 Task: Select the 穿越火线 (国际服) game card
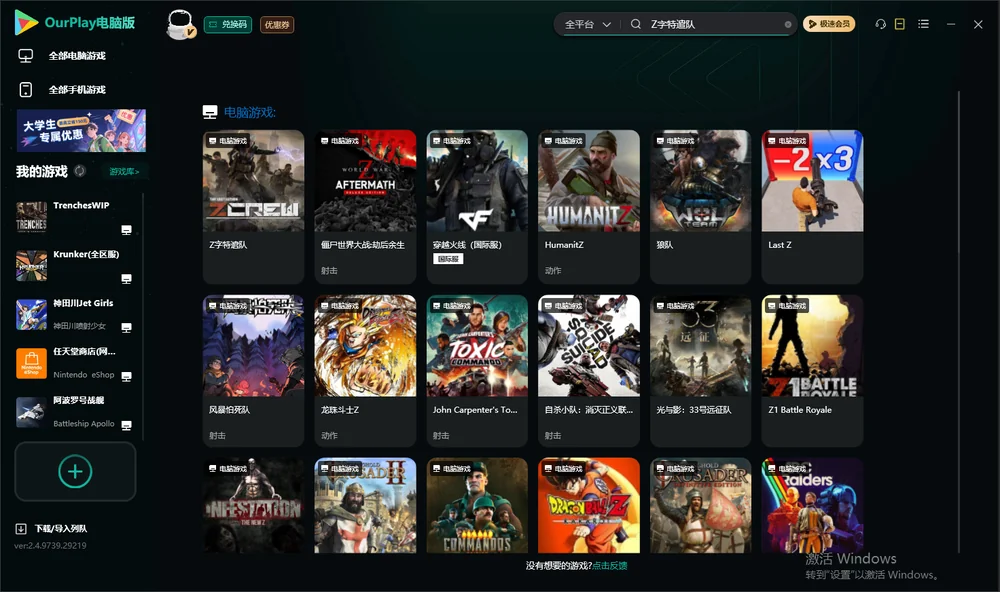[477, 207]
